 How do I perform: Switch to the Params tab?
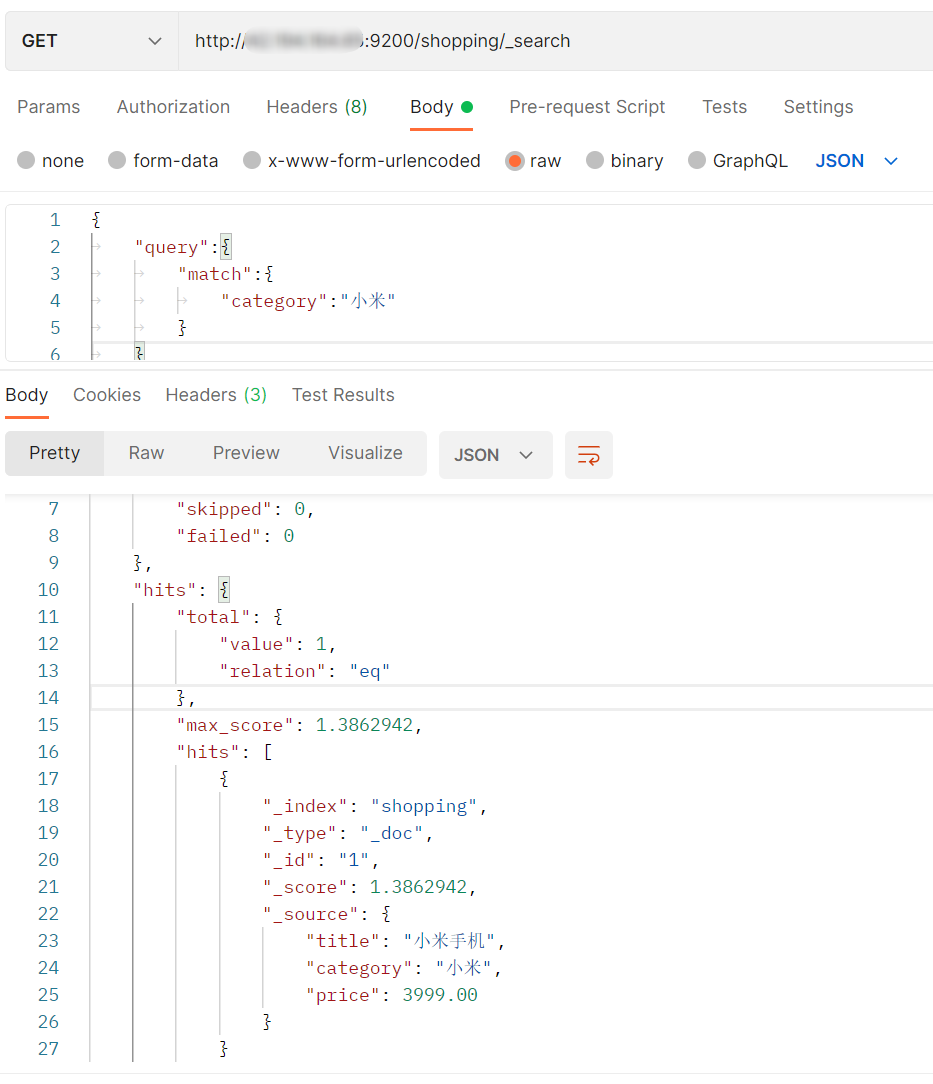pos(48,107)
